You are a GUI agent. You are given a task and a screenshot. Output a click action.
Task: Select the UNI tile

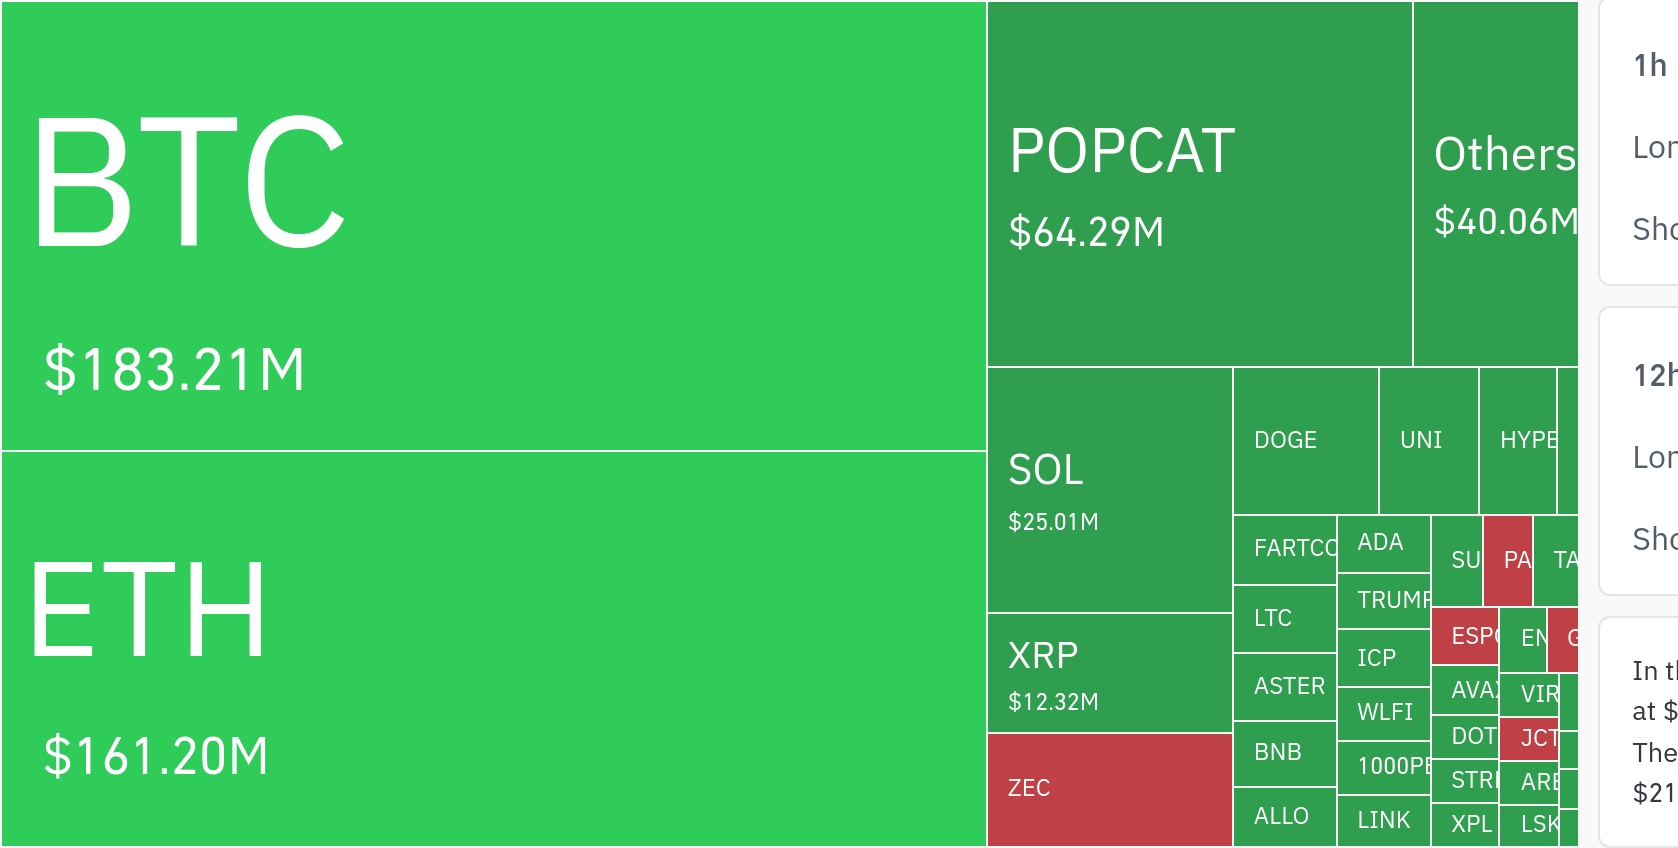[1428, 441]
